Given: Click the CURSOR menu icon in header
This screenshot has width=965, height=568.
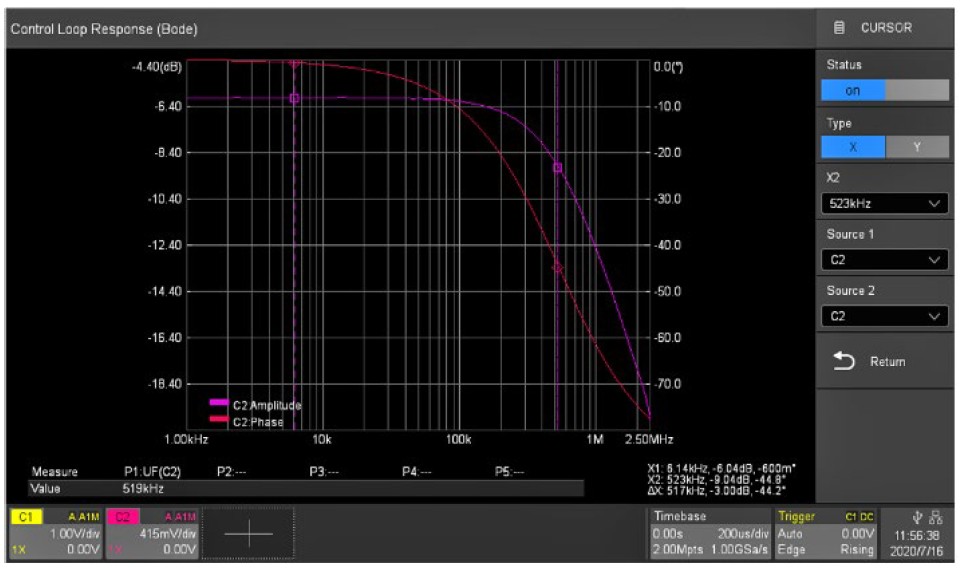Looking at the screenshot, I should (x=839, y=28).
